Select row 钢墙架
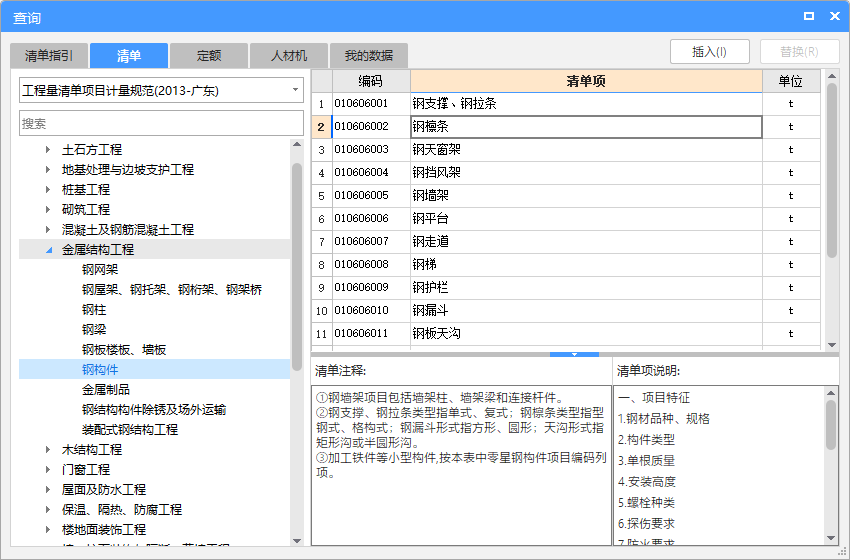The image size is (850, 560). pyautogui.click(x=587, y=196)
